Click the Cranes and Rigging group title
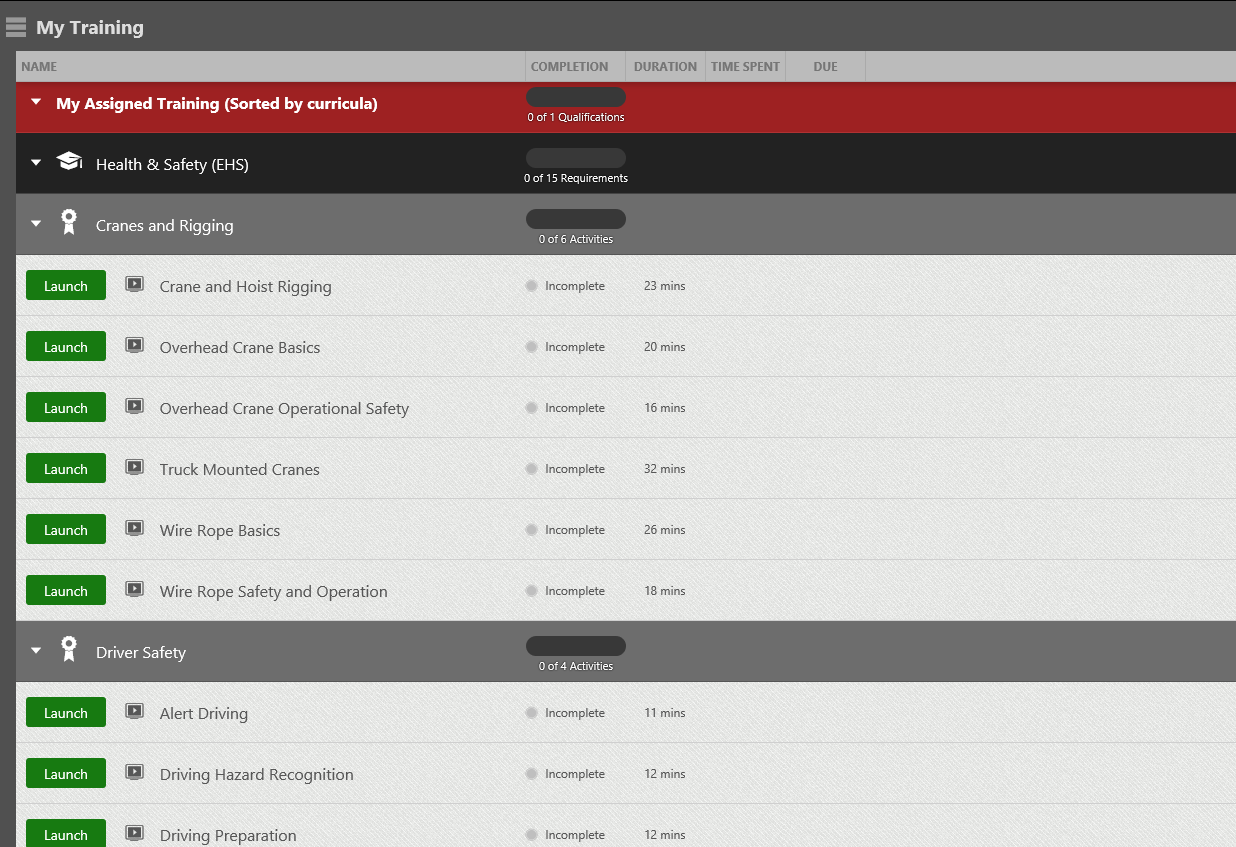The height and width of the screenshot is (847, 1236). pyautogui.click(x=164, y=226)
